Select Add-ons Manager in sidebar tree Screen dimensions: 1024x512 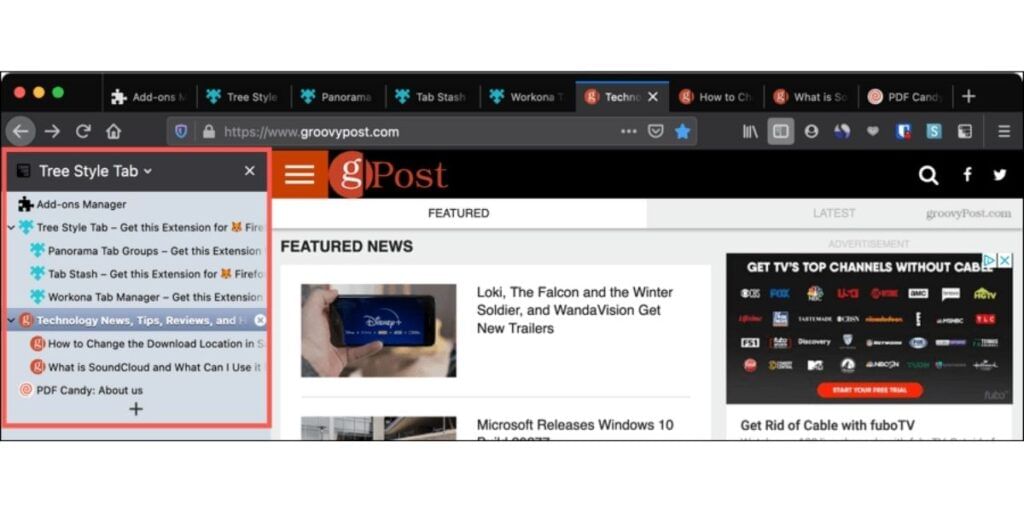pos(136,204)
